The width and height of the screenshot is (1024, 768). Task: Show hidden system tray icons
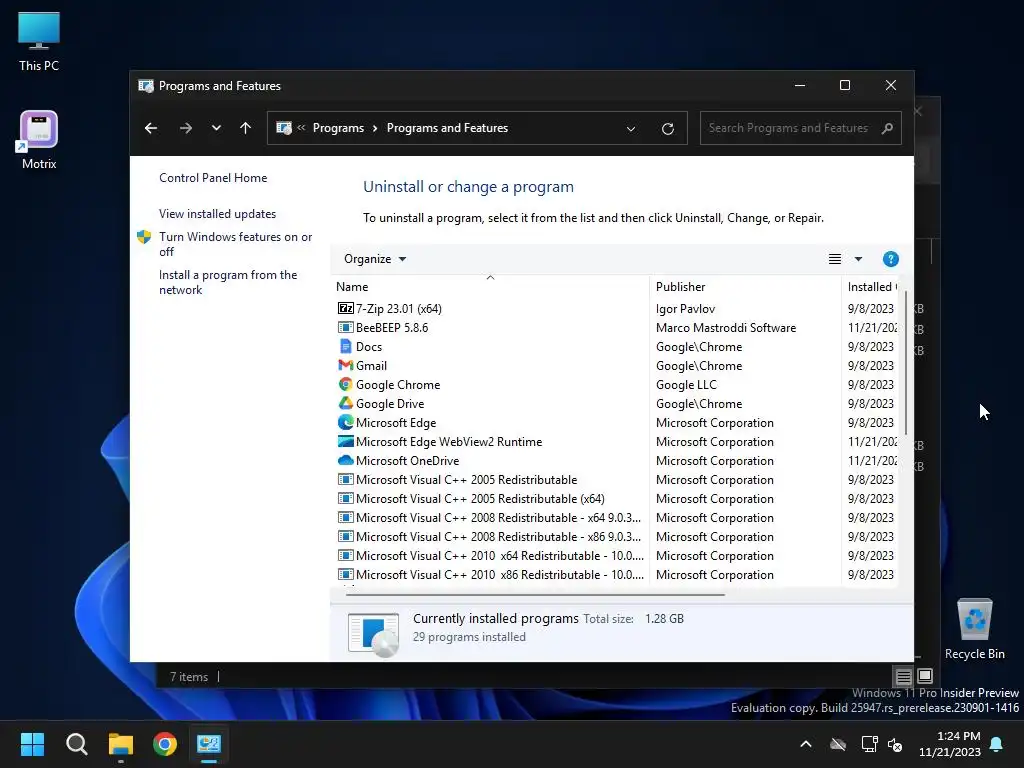click(x=806, y=744)
